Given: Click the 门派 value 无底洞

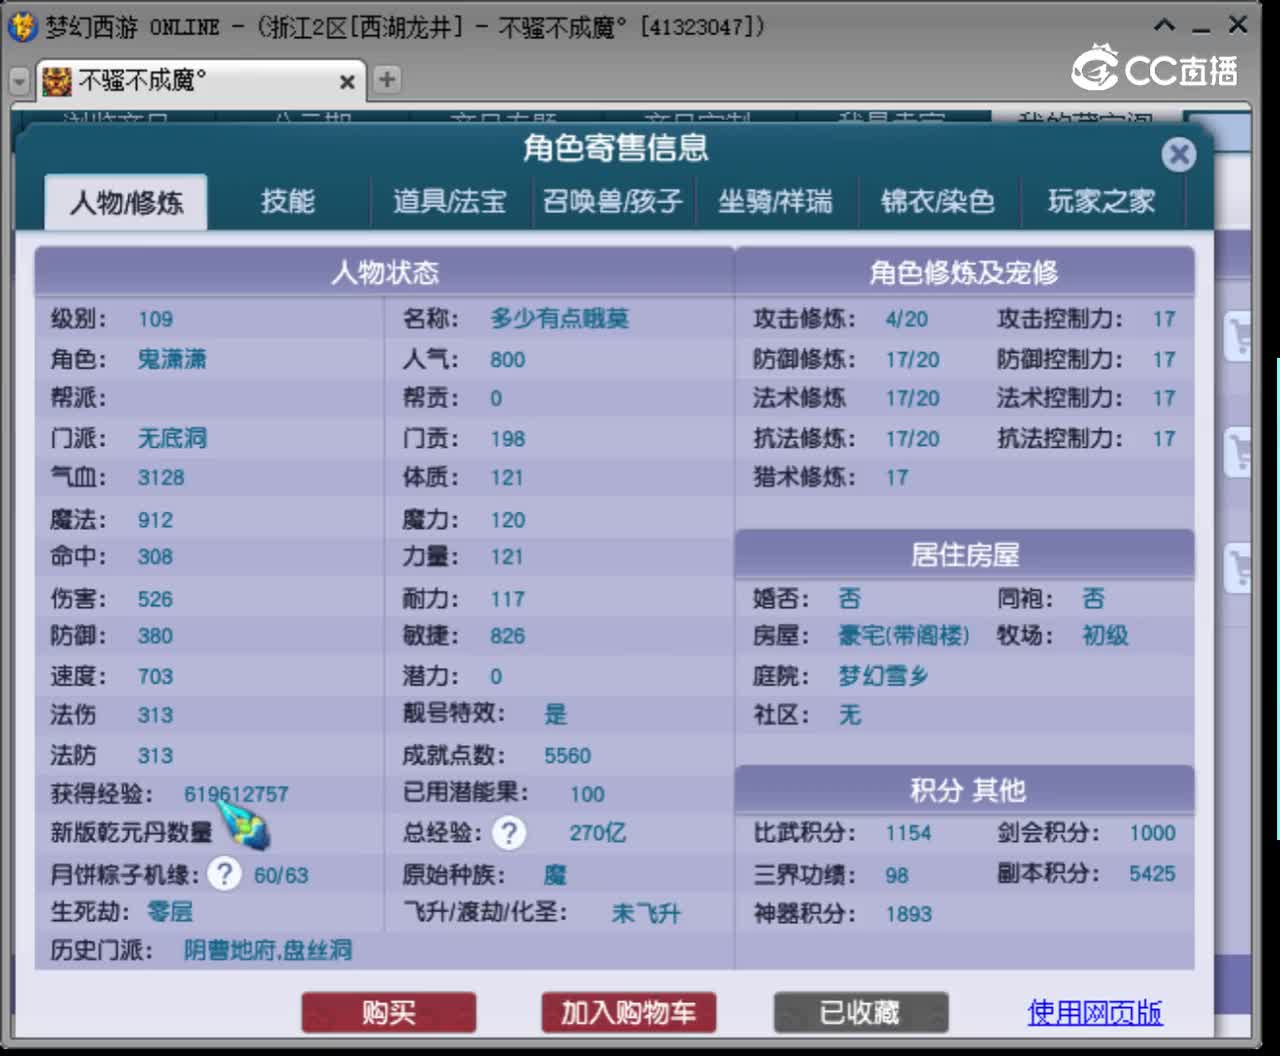Looking at the screenshot, I should tap(172, 438).
